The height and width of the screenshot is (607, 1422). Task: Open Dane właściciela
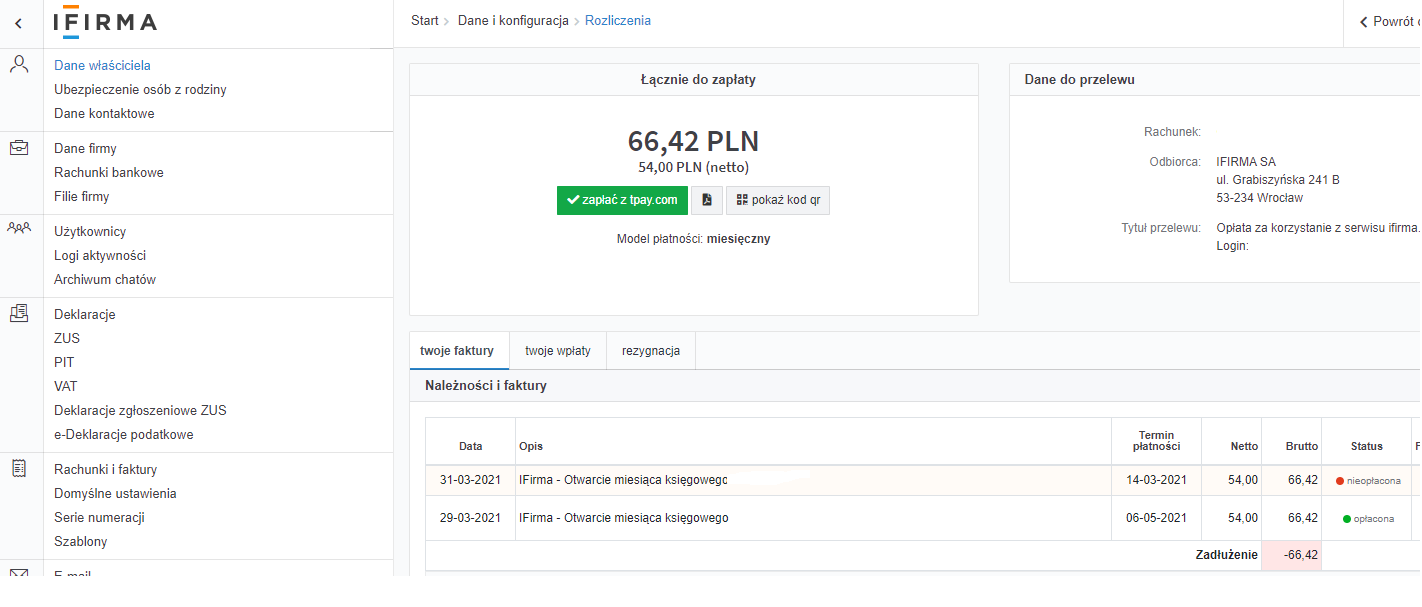click(x=102, y=65)
